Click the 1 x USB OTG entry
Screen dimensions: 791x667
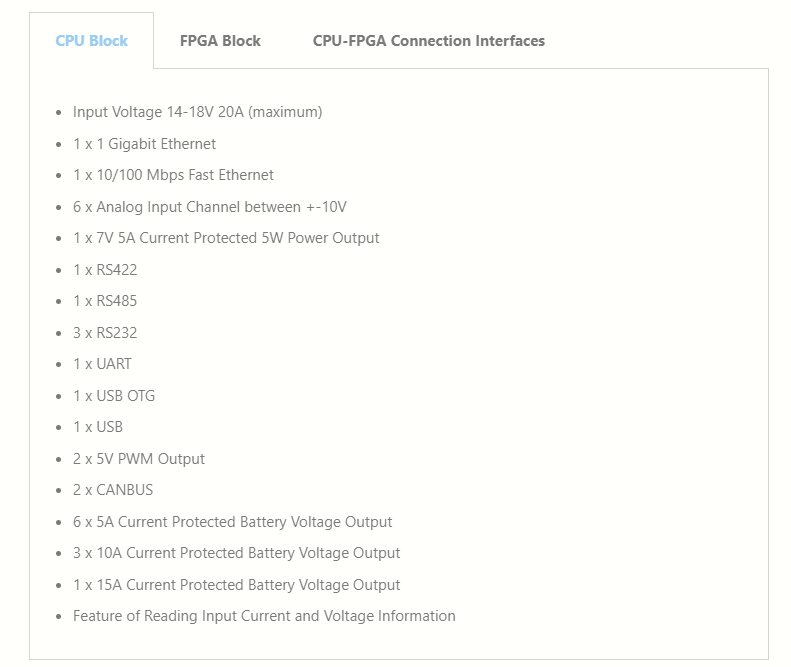pos(114,396)
